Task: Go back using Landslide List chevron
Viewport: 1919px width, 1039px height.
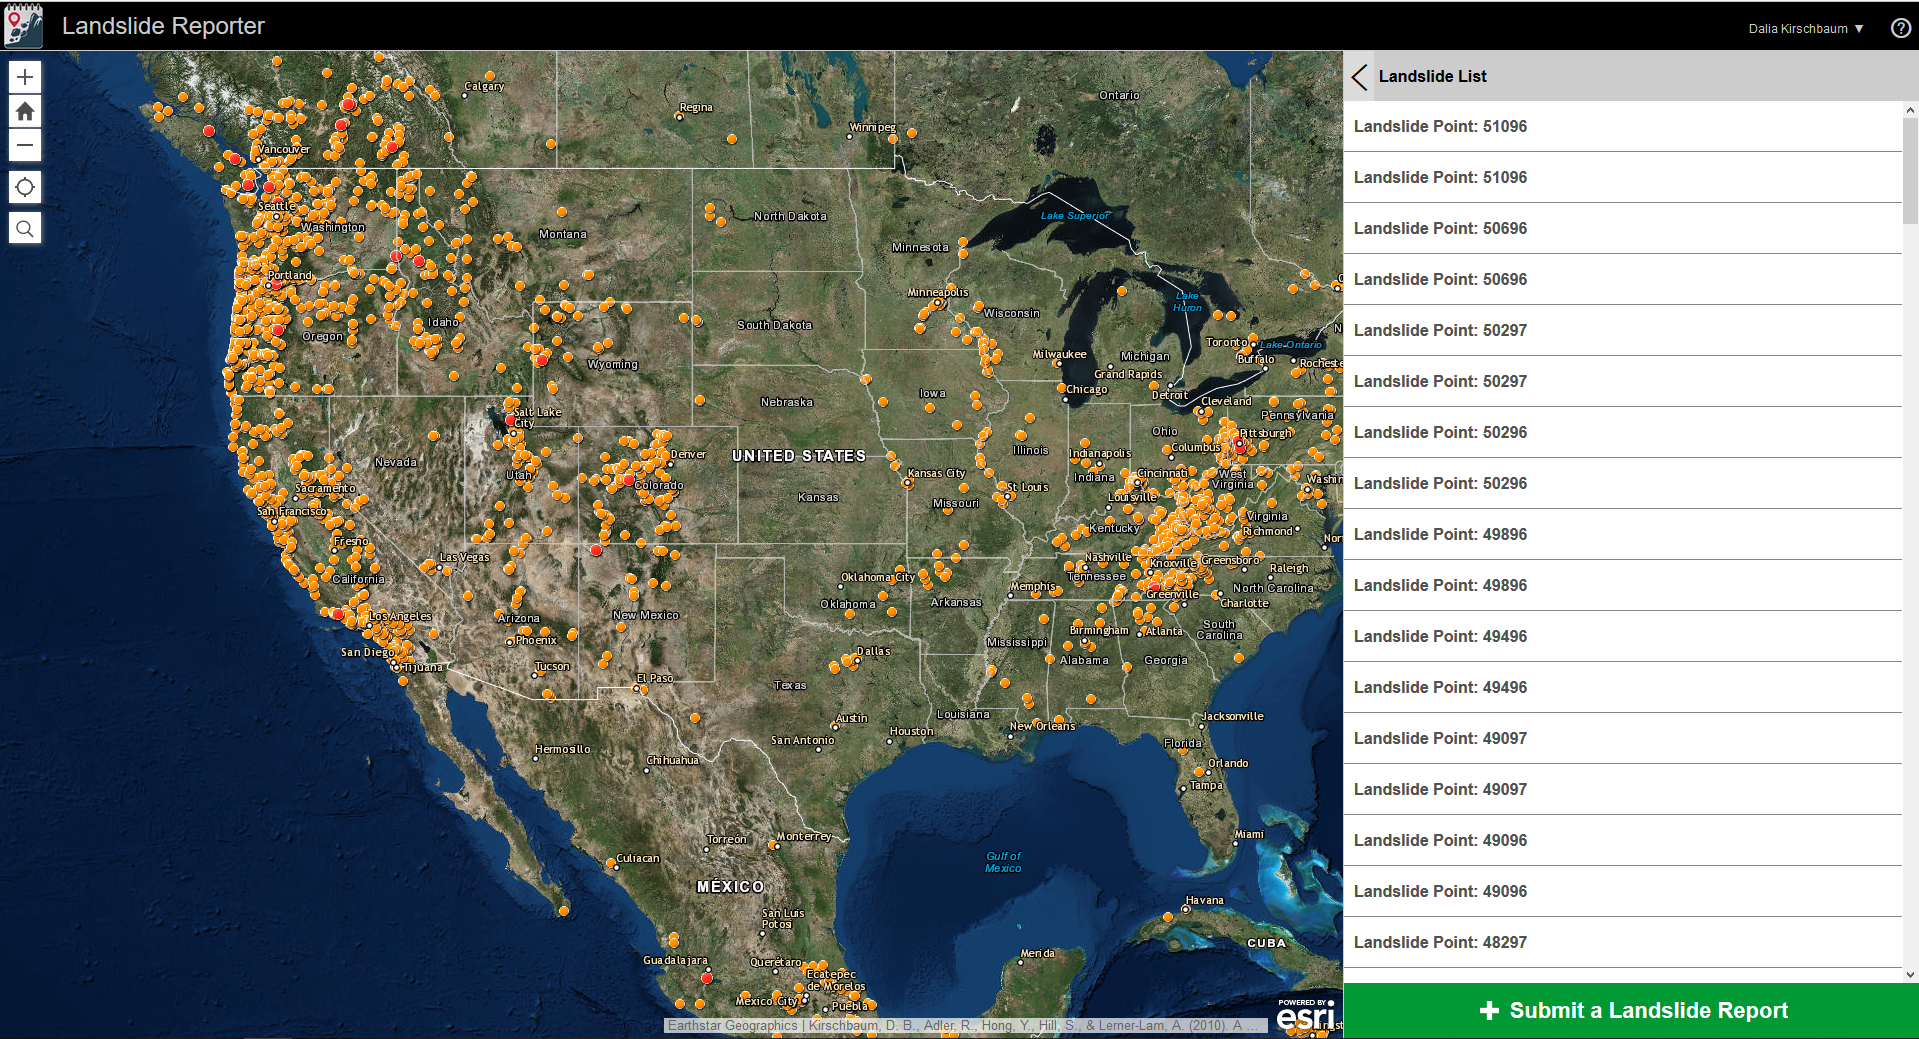Action: (1359, 77)
